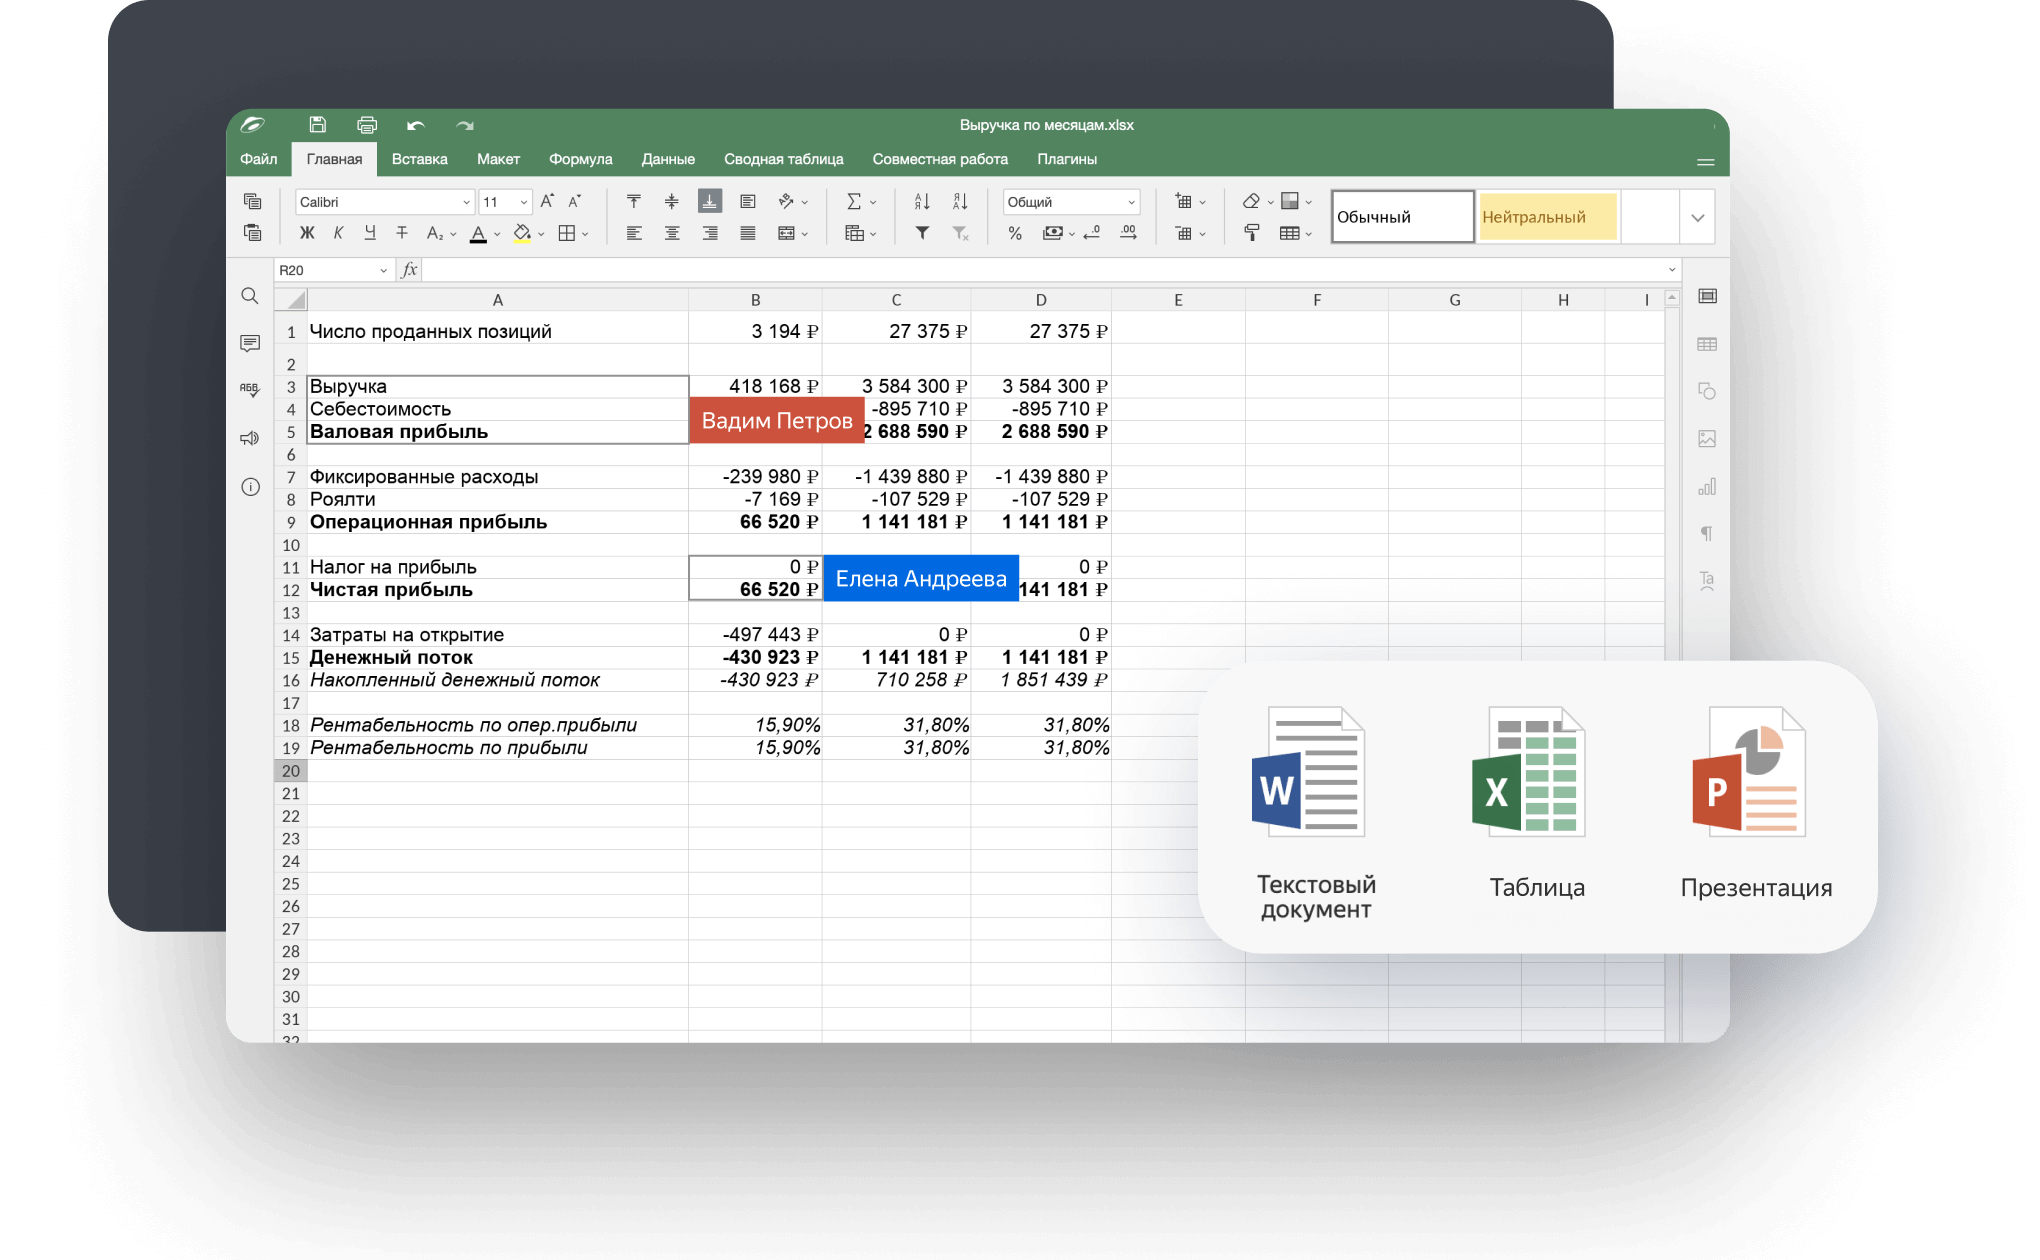Viewport: 2040px width, 1260px height.
Task: Decrease font size with the smaller A
Action: [x=575, y=201]
